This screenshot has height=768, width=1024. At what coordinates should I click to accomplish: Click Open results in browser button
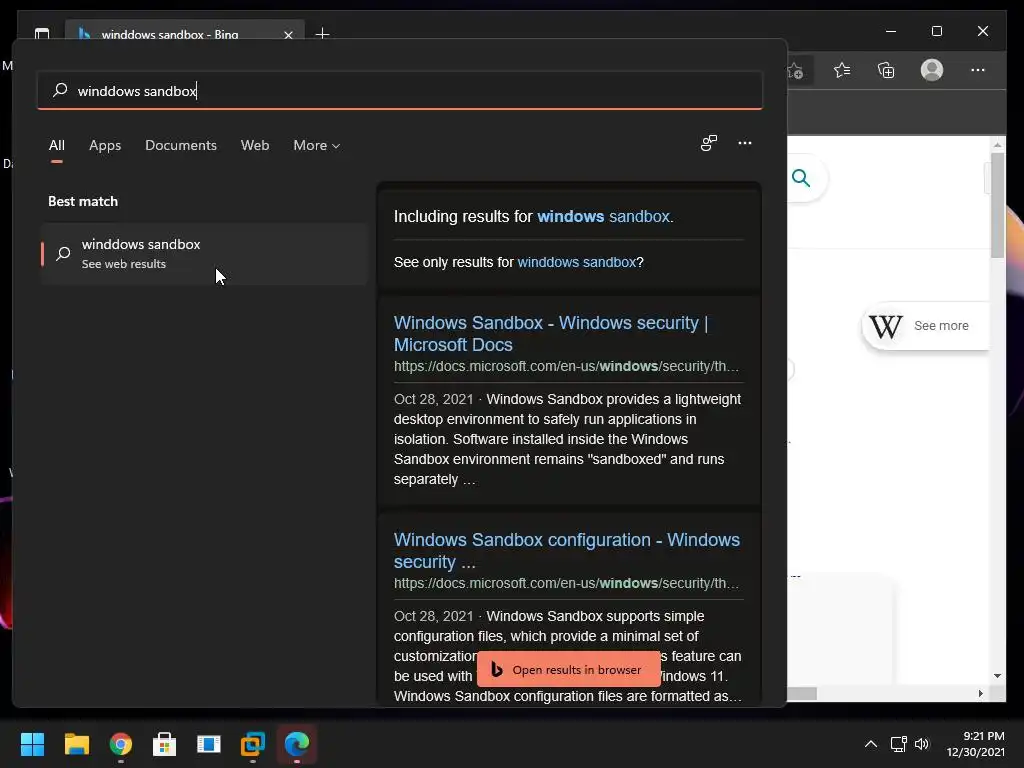[x=569, y=669]
